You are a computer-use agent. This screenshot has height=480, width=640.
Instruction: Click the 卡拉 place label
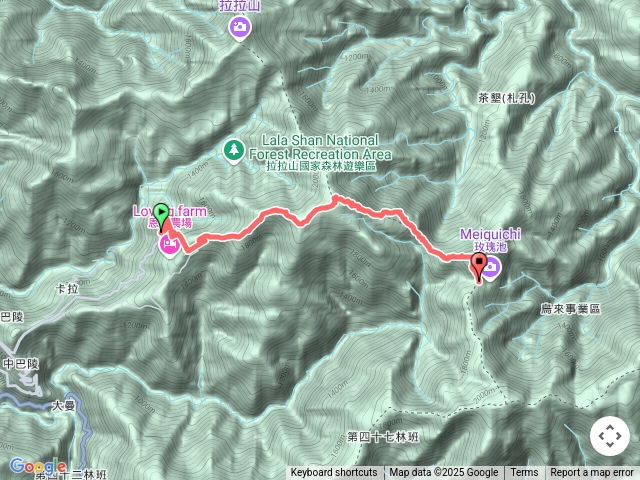point(67,289)
